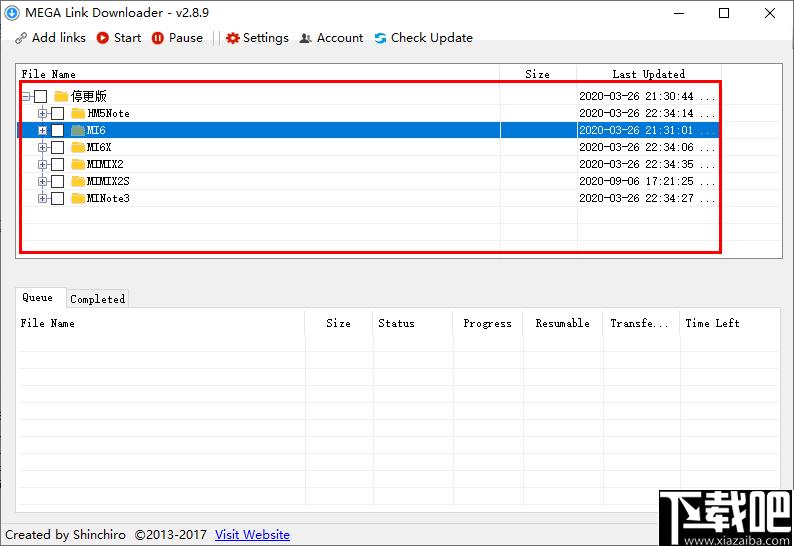Screen dimensions: 794x546
Task: Click the Progress column header
Action: 487,323
